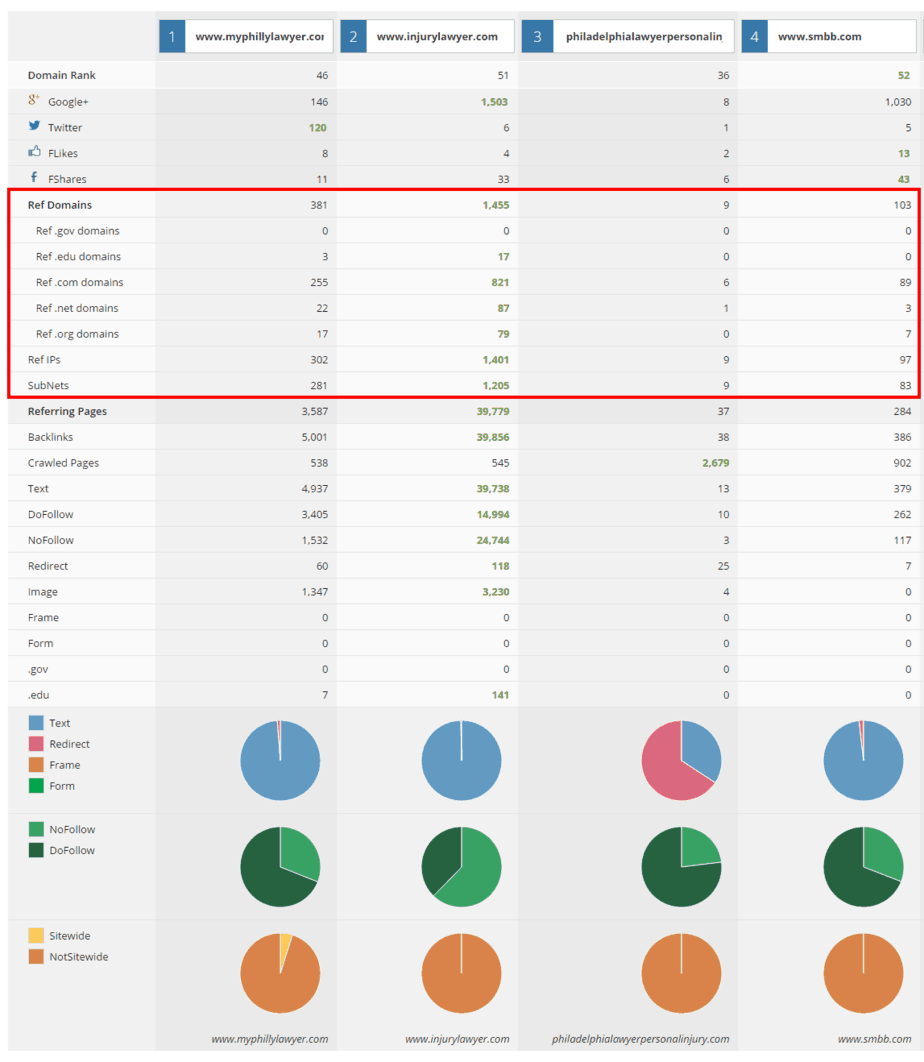Click the Twitter bird icon
Screen dimensions: 924x1062
[x=34, y=126]
